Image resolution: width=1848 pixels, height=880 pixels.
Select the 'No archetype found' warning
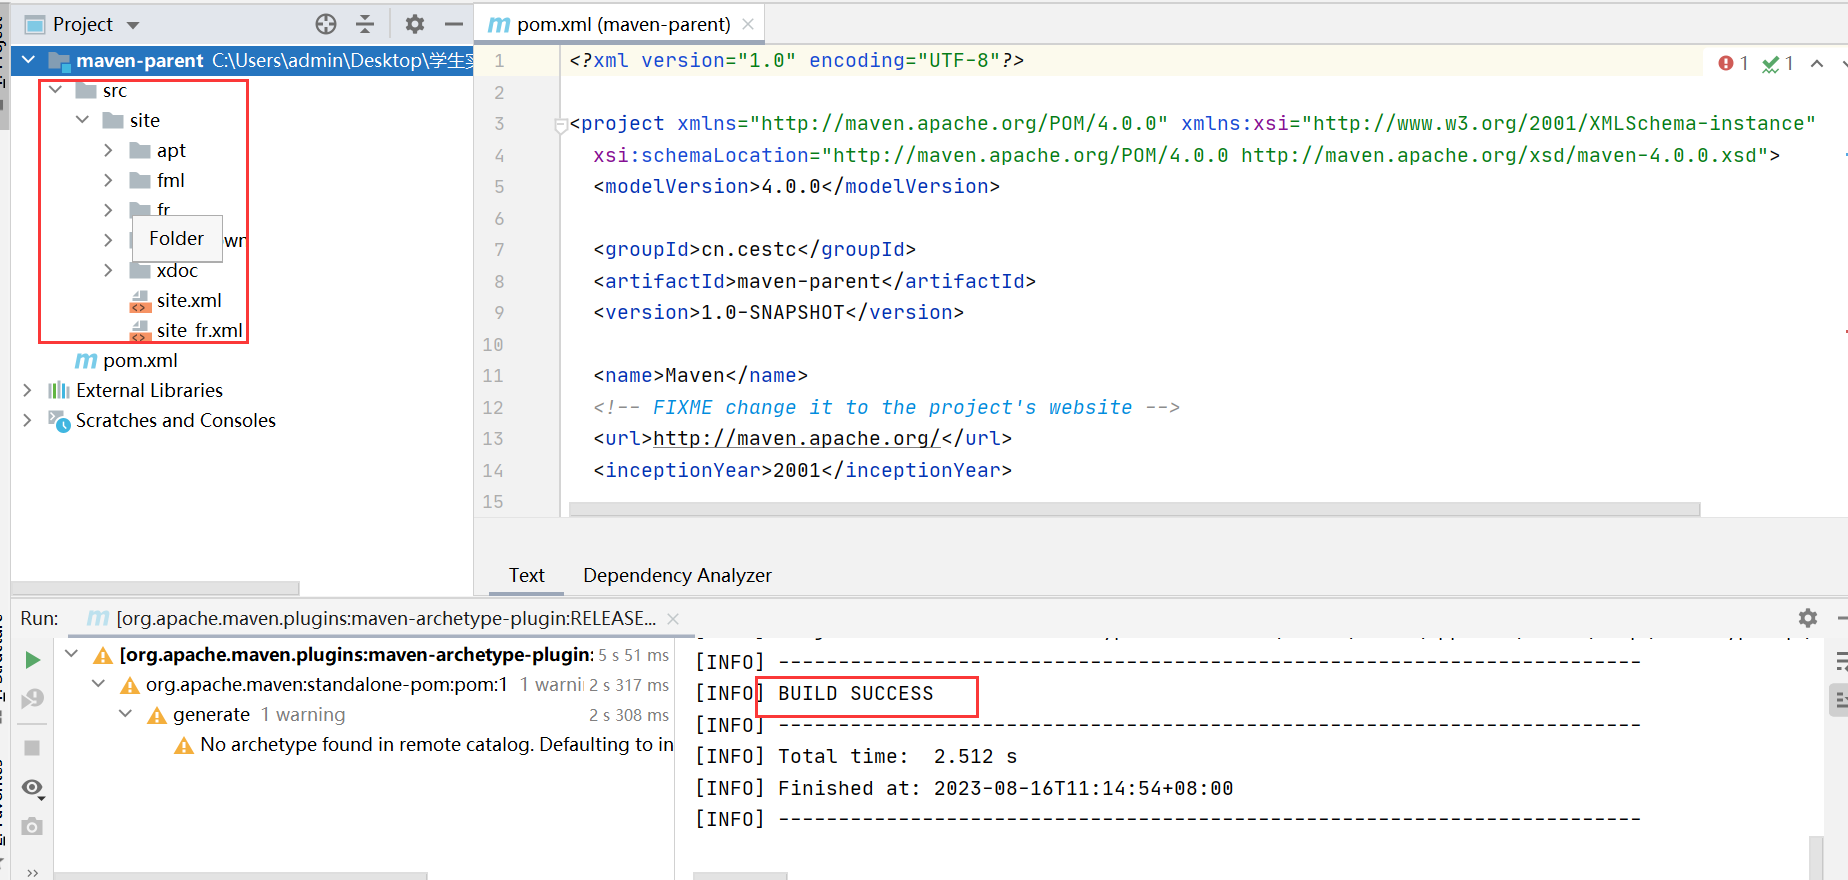(x=437, y=745)
